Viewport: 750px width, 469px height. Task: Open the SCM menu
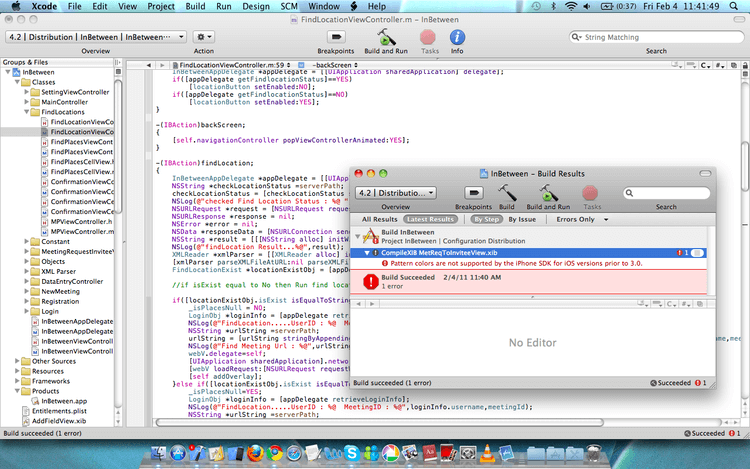289,6
